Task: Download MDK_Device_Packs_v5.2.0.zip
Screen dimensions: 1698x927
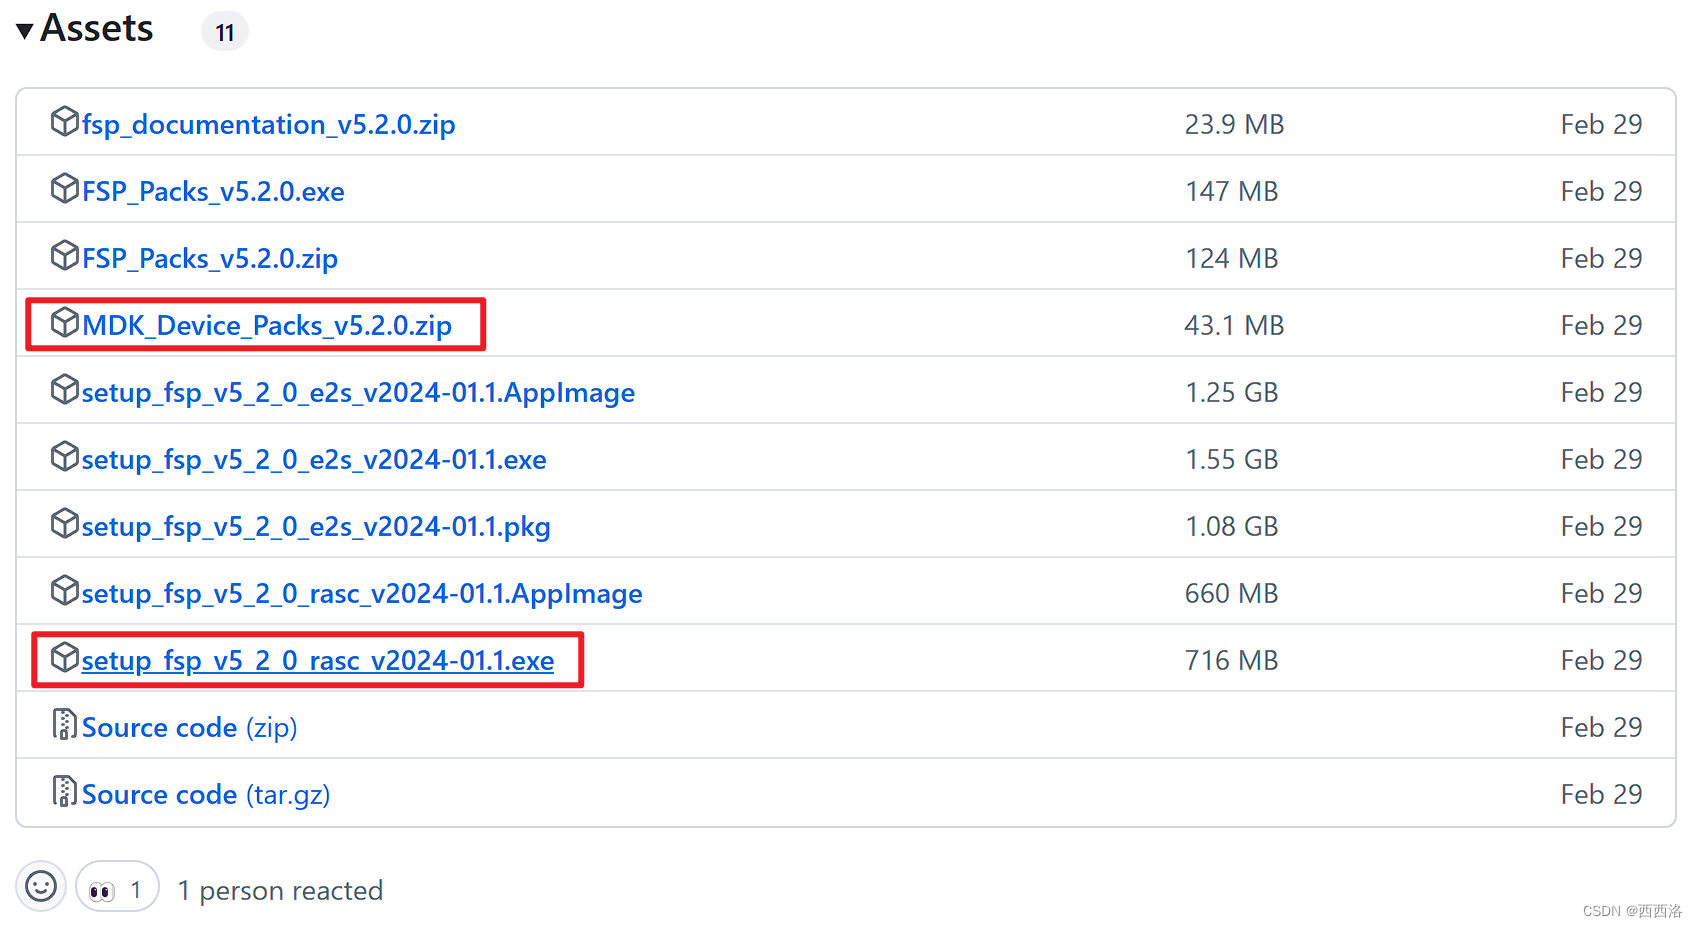Action: (266, 324)
